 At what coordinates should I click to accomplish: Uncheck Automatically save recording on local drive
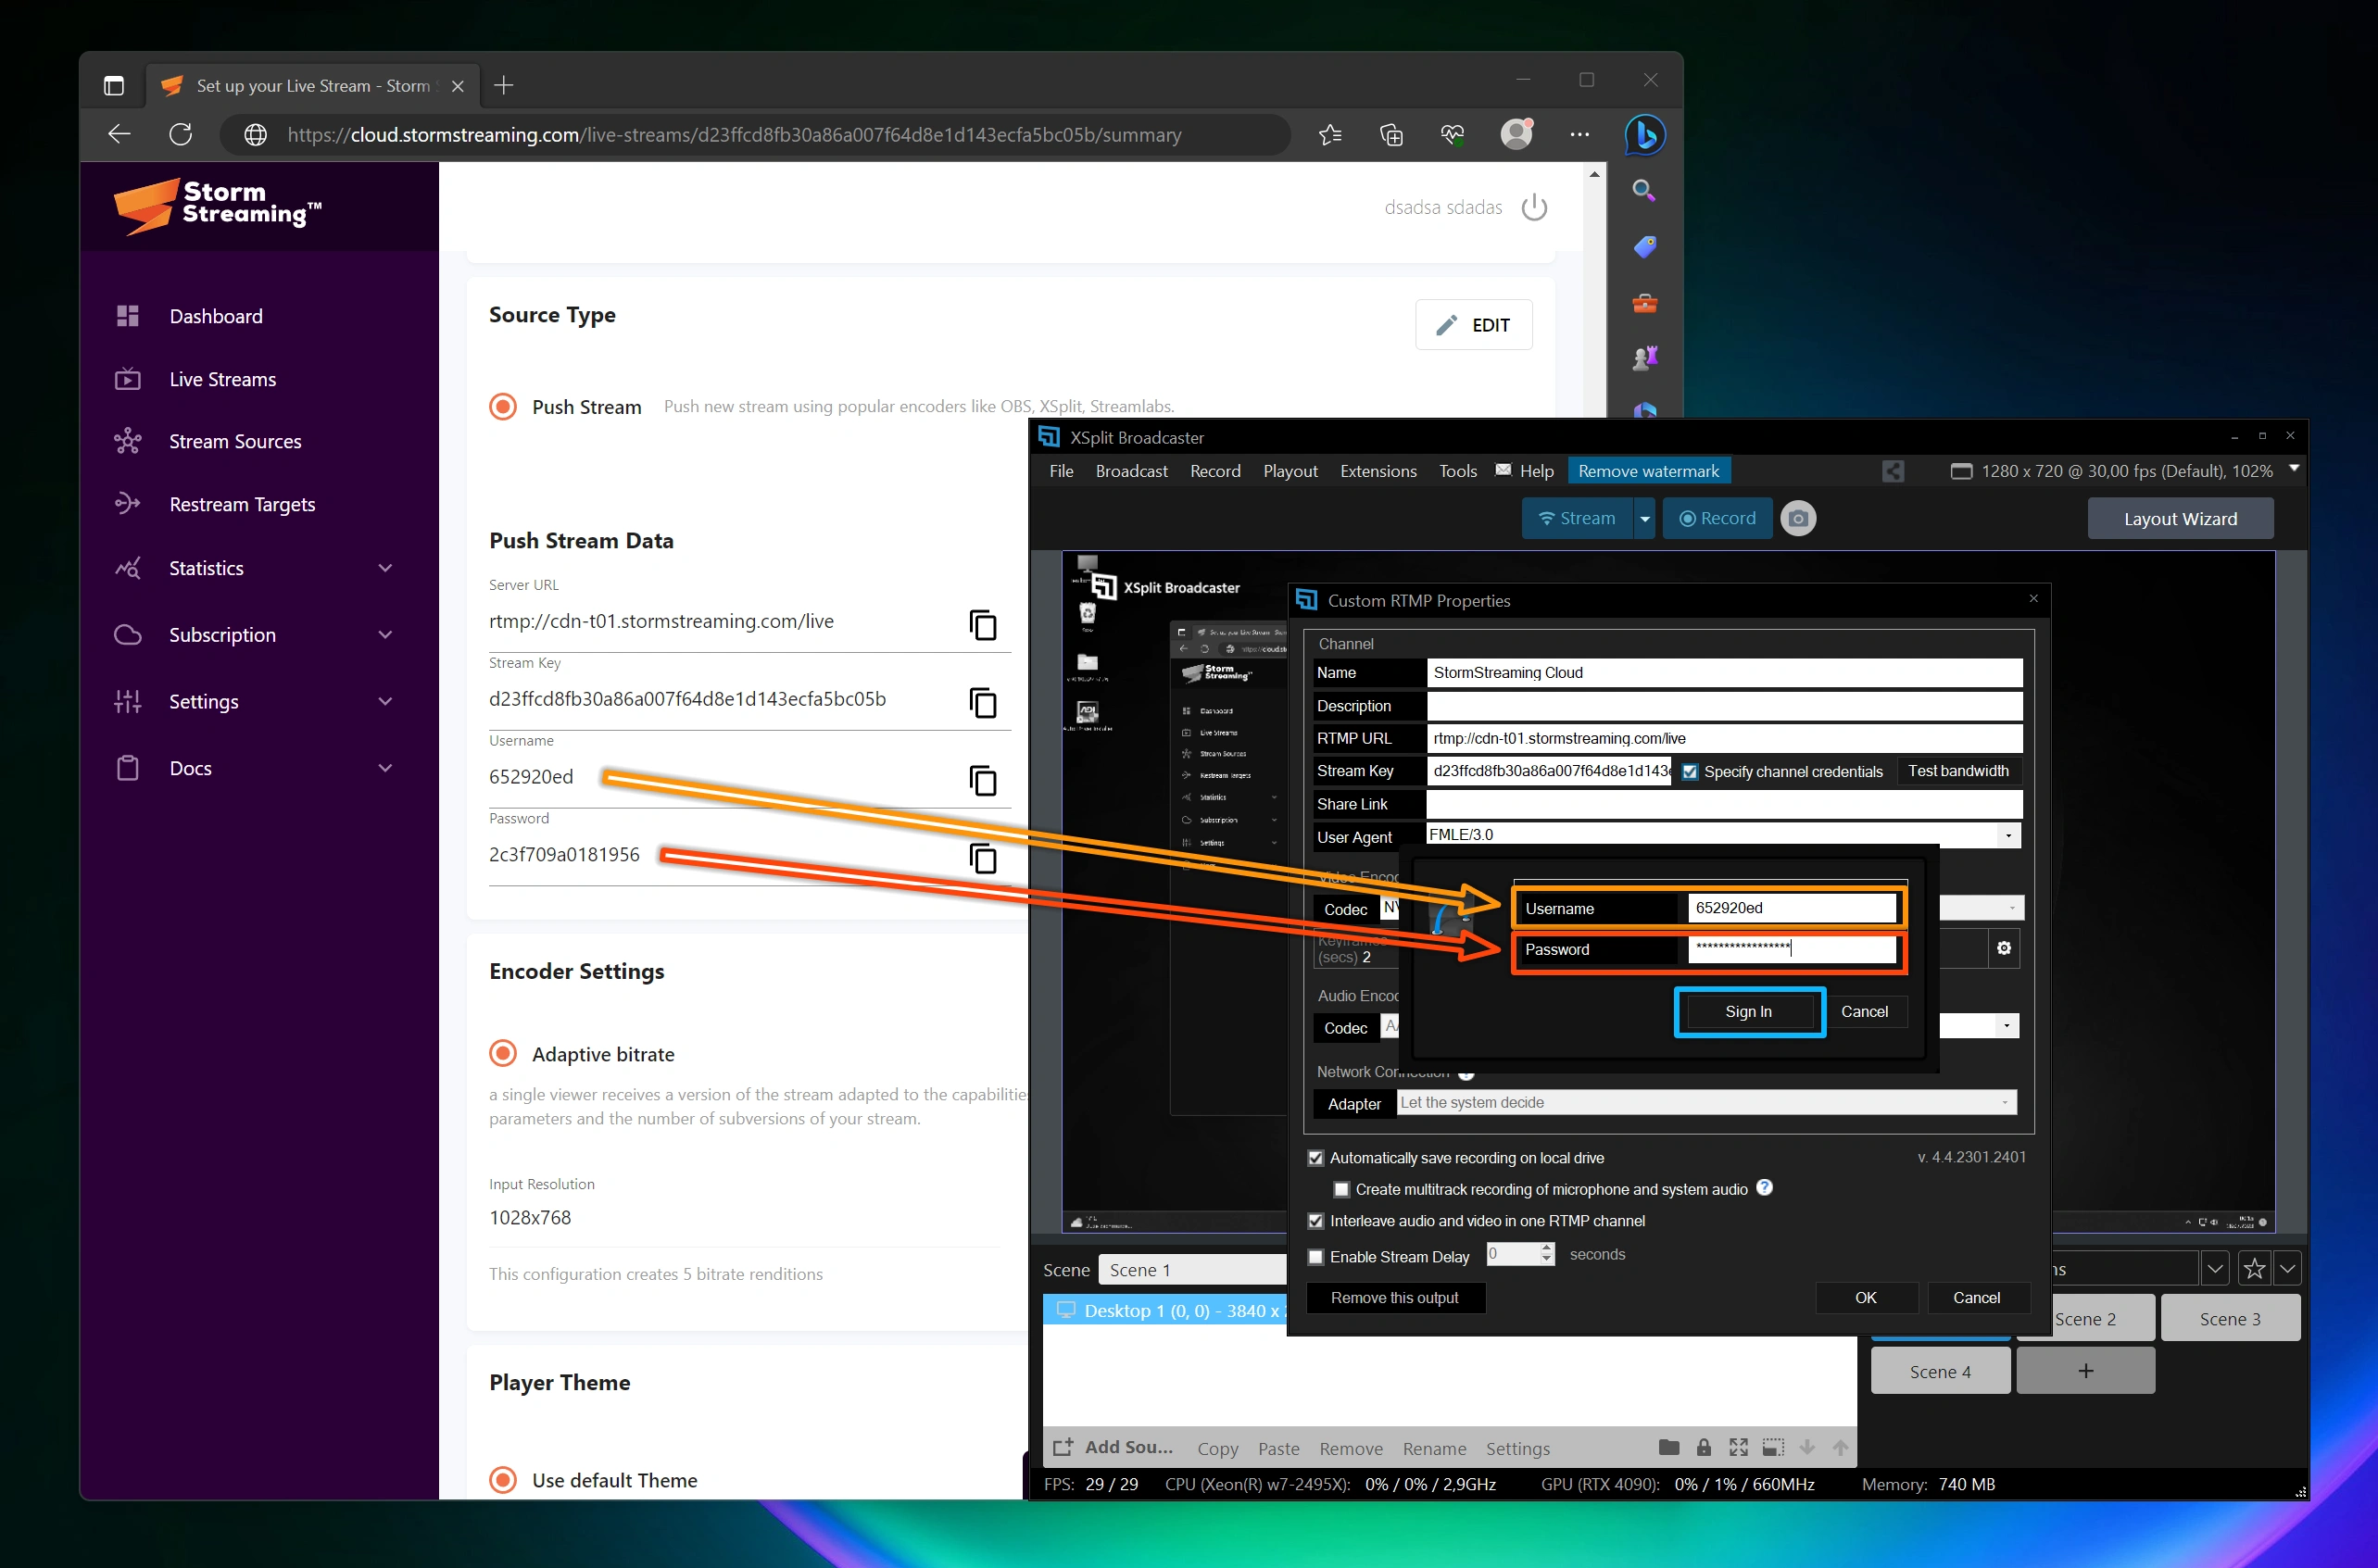(x=1317, y=1157)
